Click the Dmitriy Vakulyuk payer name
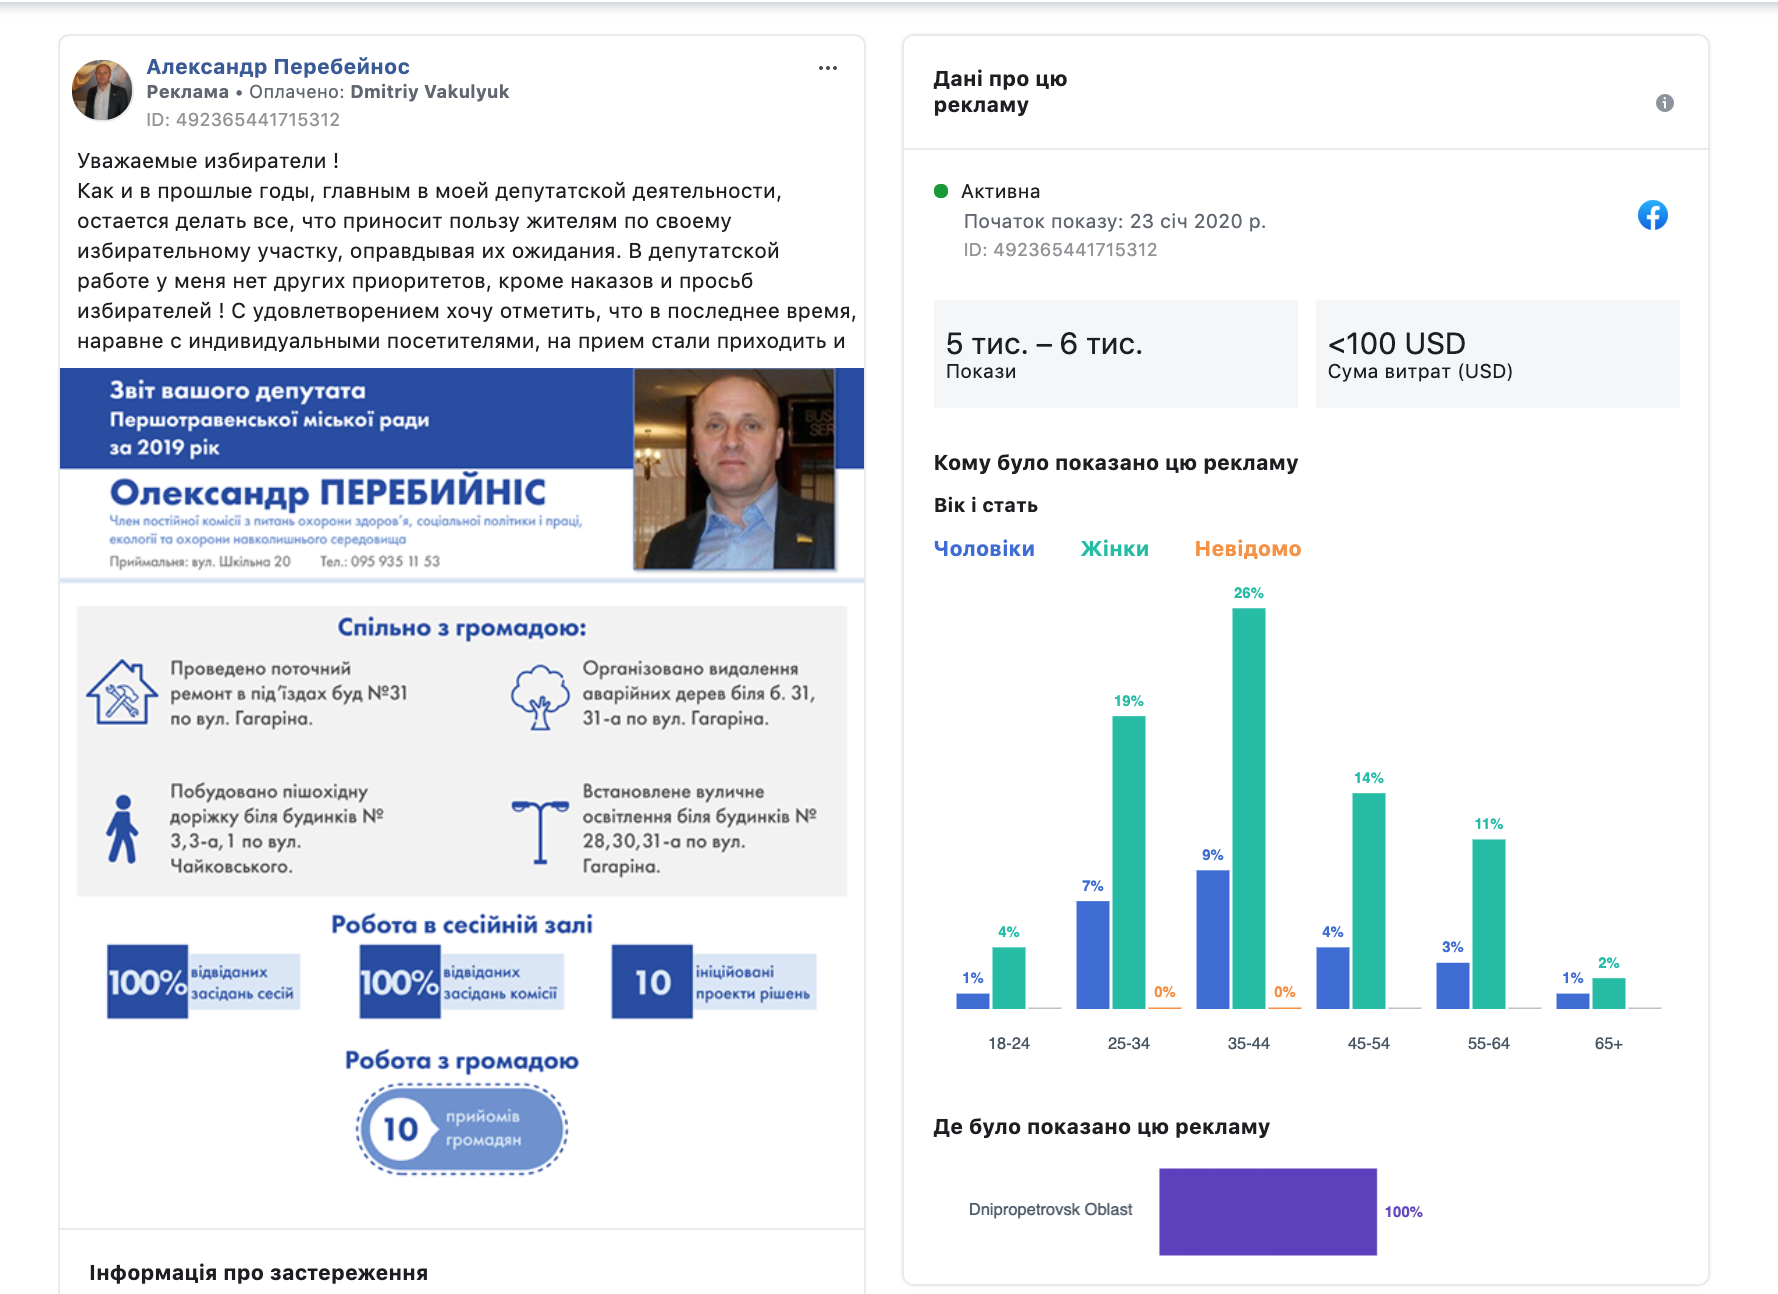Screen dimensions: 1778x1294 click(x=429, y=92)
